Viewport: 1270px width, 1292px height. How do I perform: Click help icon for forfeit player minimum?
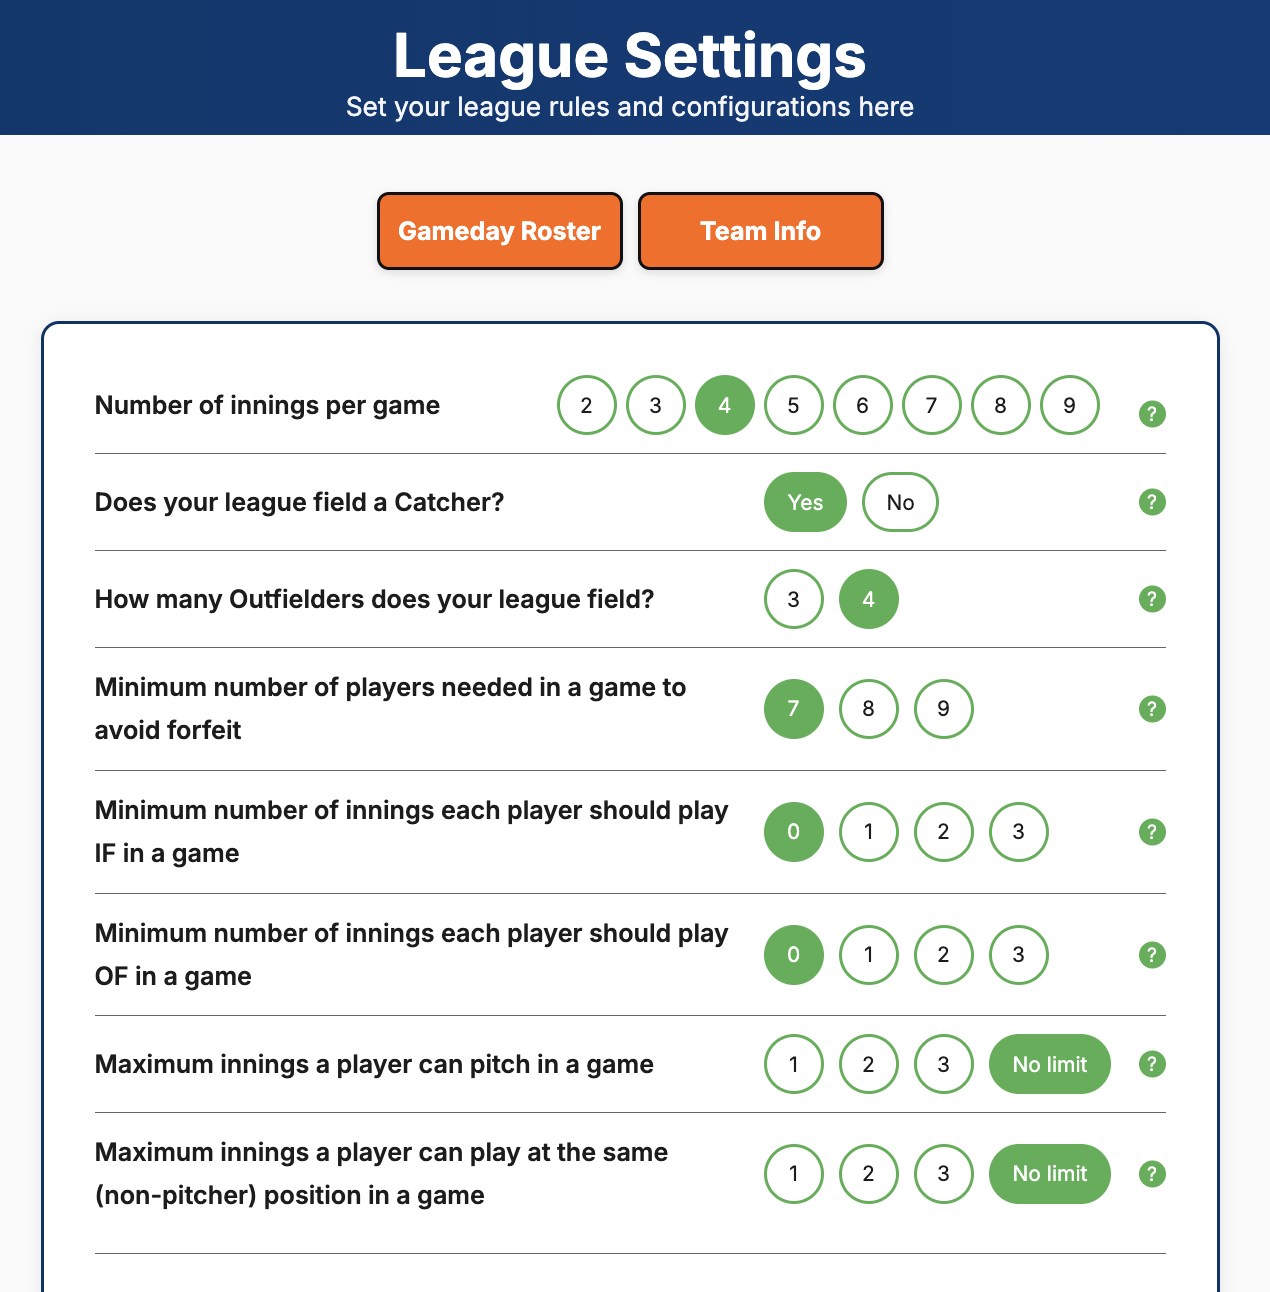(1152, 709)
